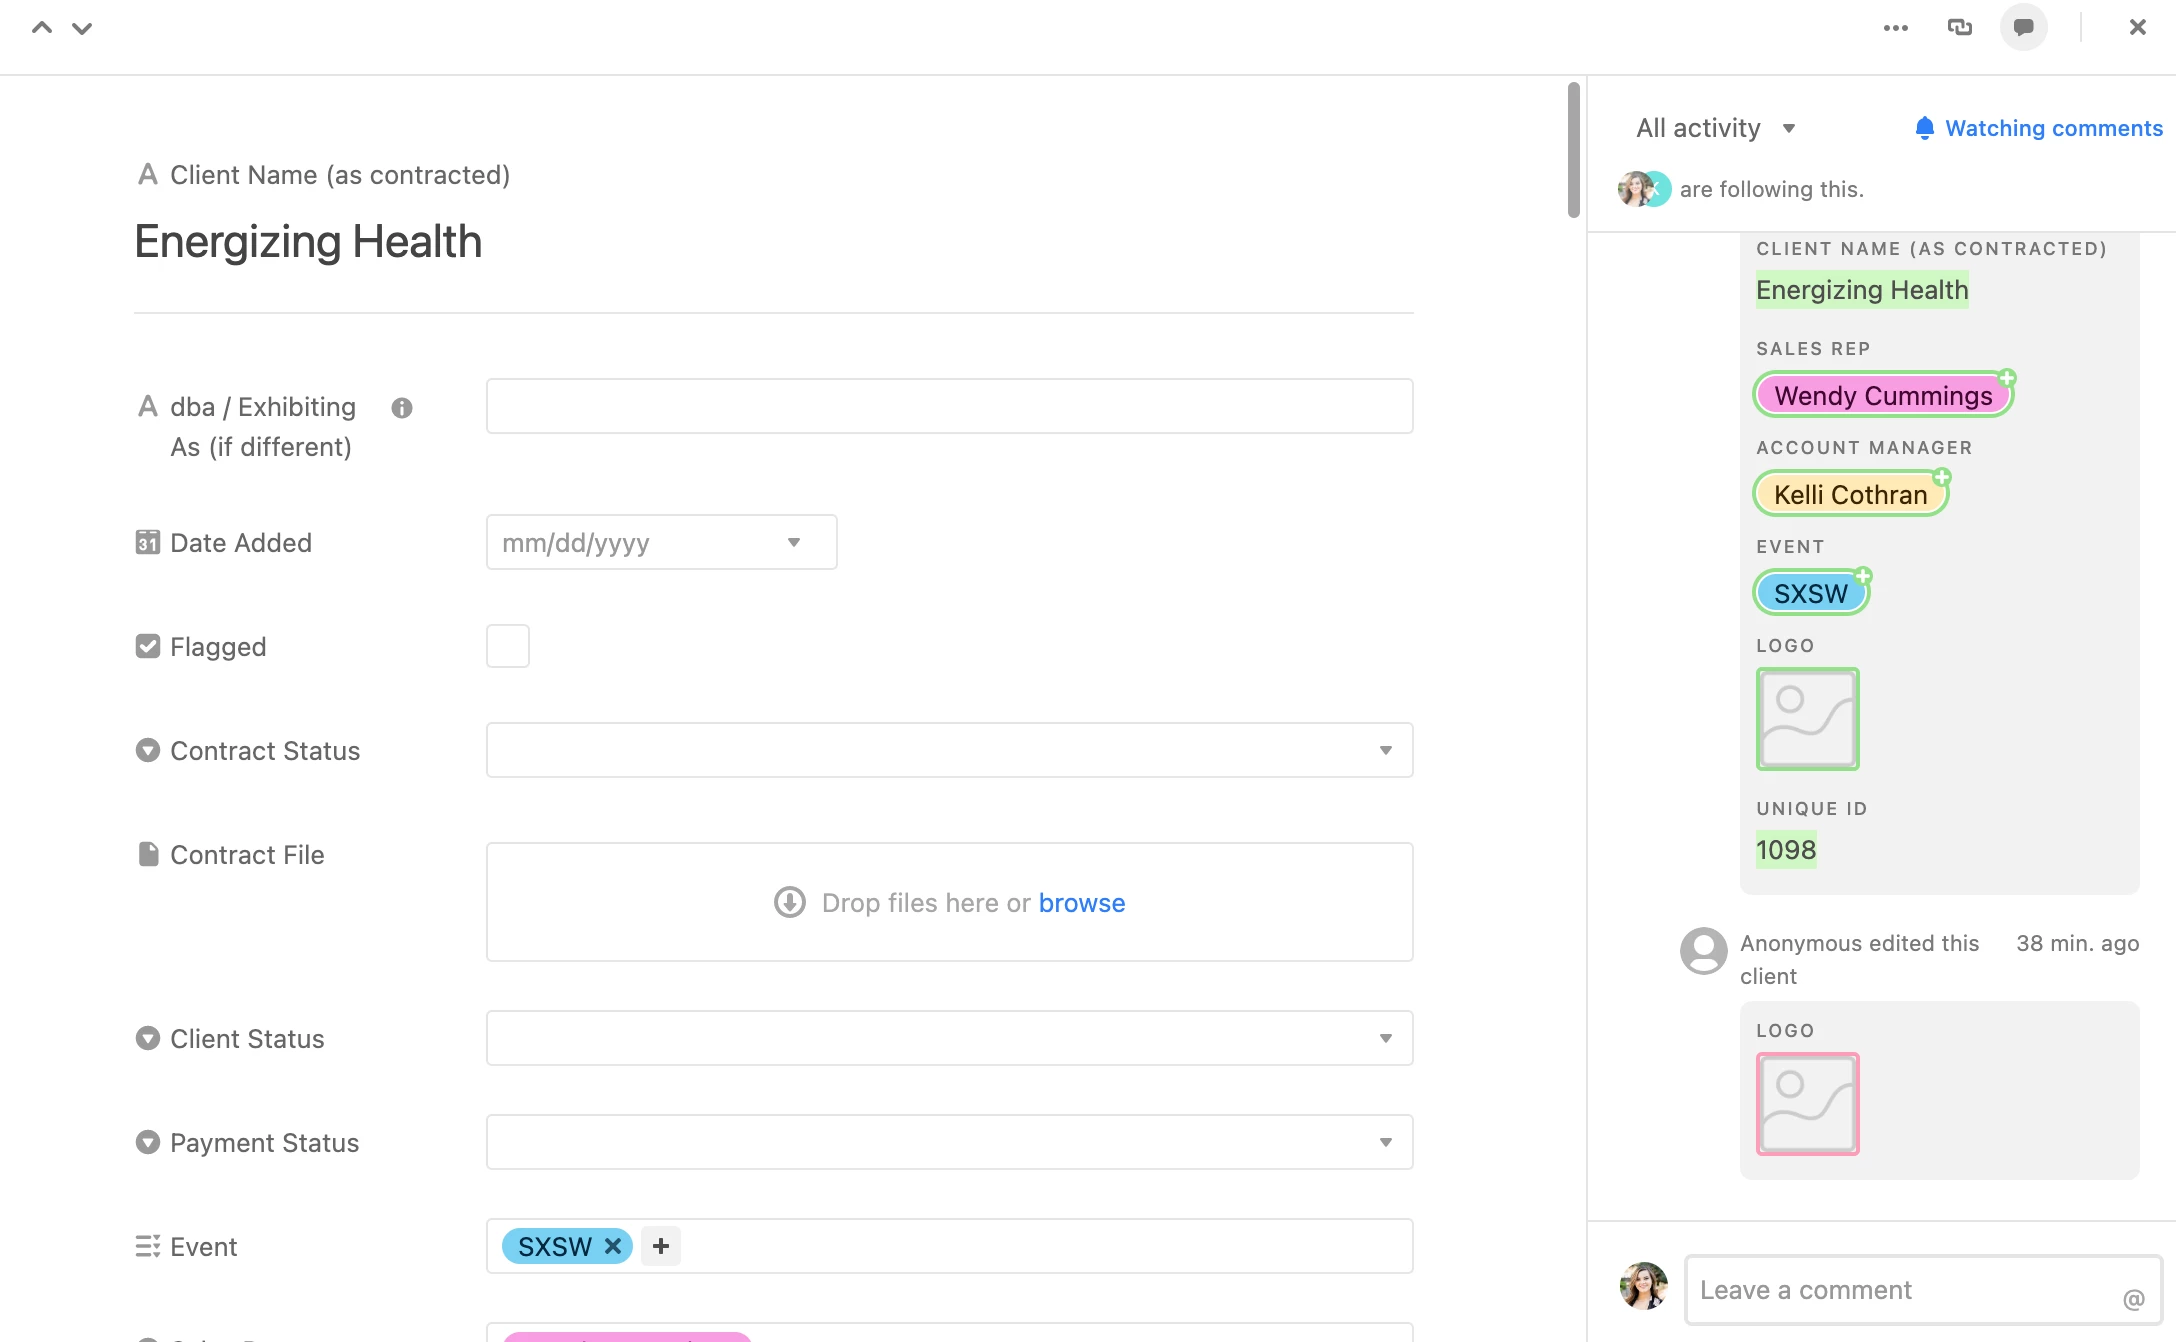Click the Wendy Cummings sales rep chip
2176x1342 pixels.
point(1882,395)
